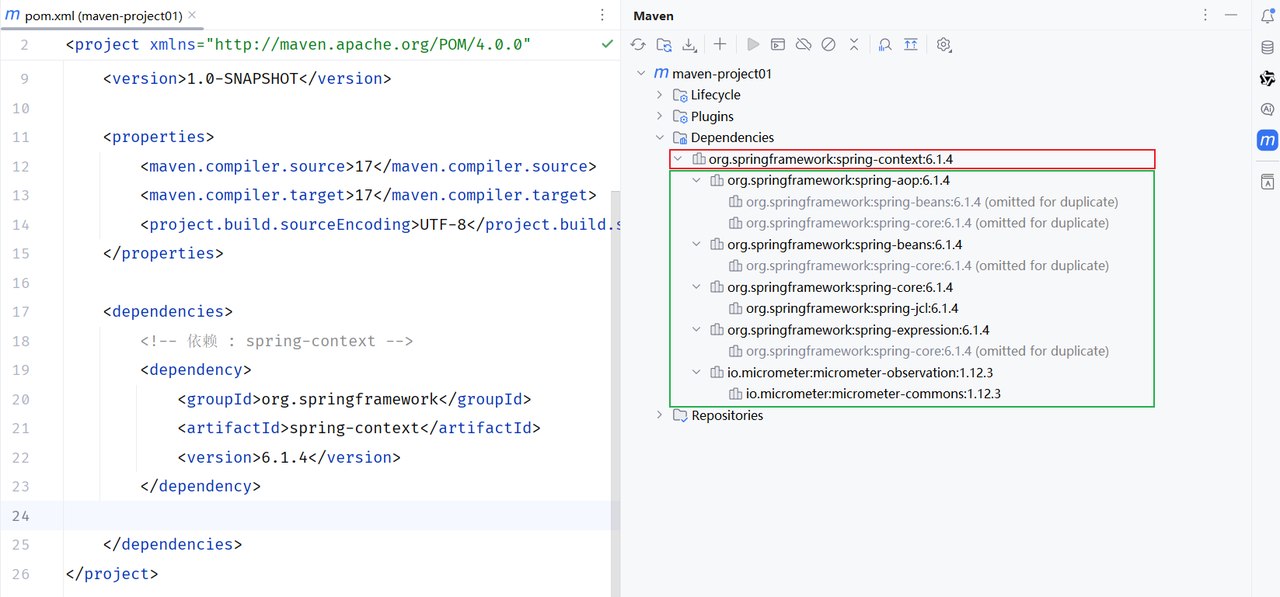The height and width of the screenshot is (597, 1280).
Task: Click the Chinese spring-context comment line
Action: (277, 341)
